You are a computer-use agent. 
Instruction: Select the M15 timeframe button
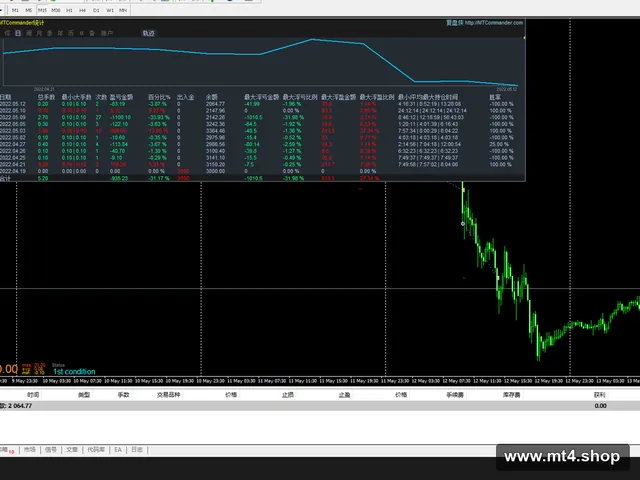coord(42,10)
